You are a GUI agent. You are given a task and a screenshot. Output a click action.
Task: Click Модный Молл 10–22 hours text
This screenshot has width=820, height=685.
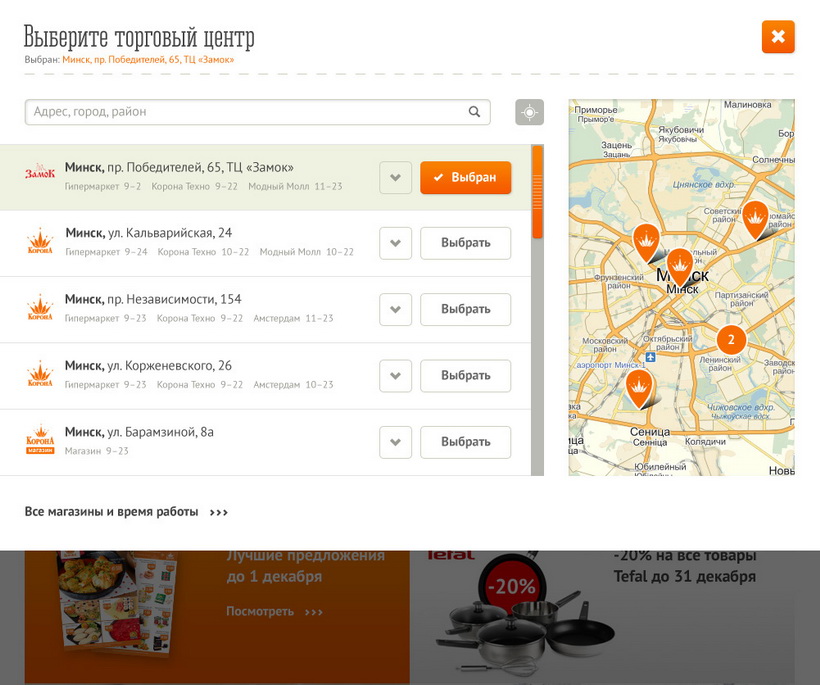click(306, 252)
